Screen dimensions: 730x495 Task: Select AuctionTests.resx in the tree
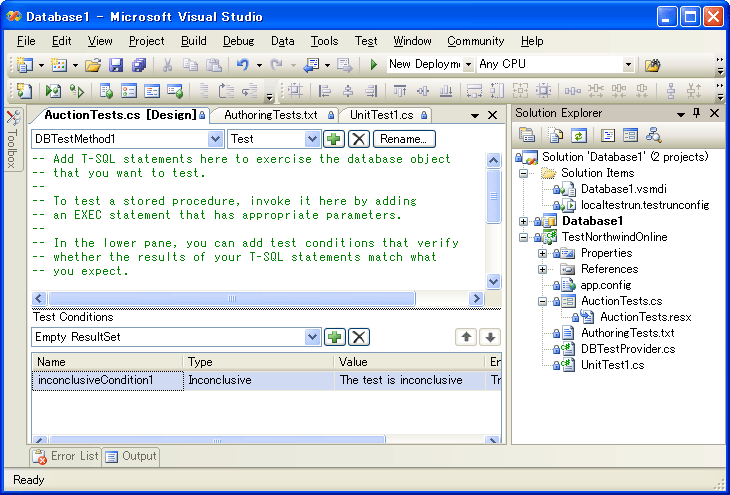pyautogui.click(x=645, y=317)
